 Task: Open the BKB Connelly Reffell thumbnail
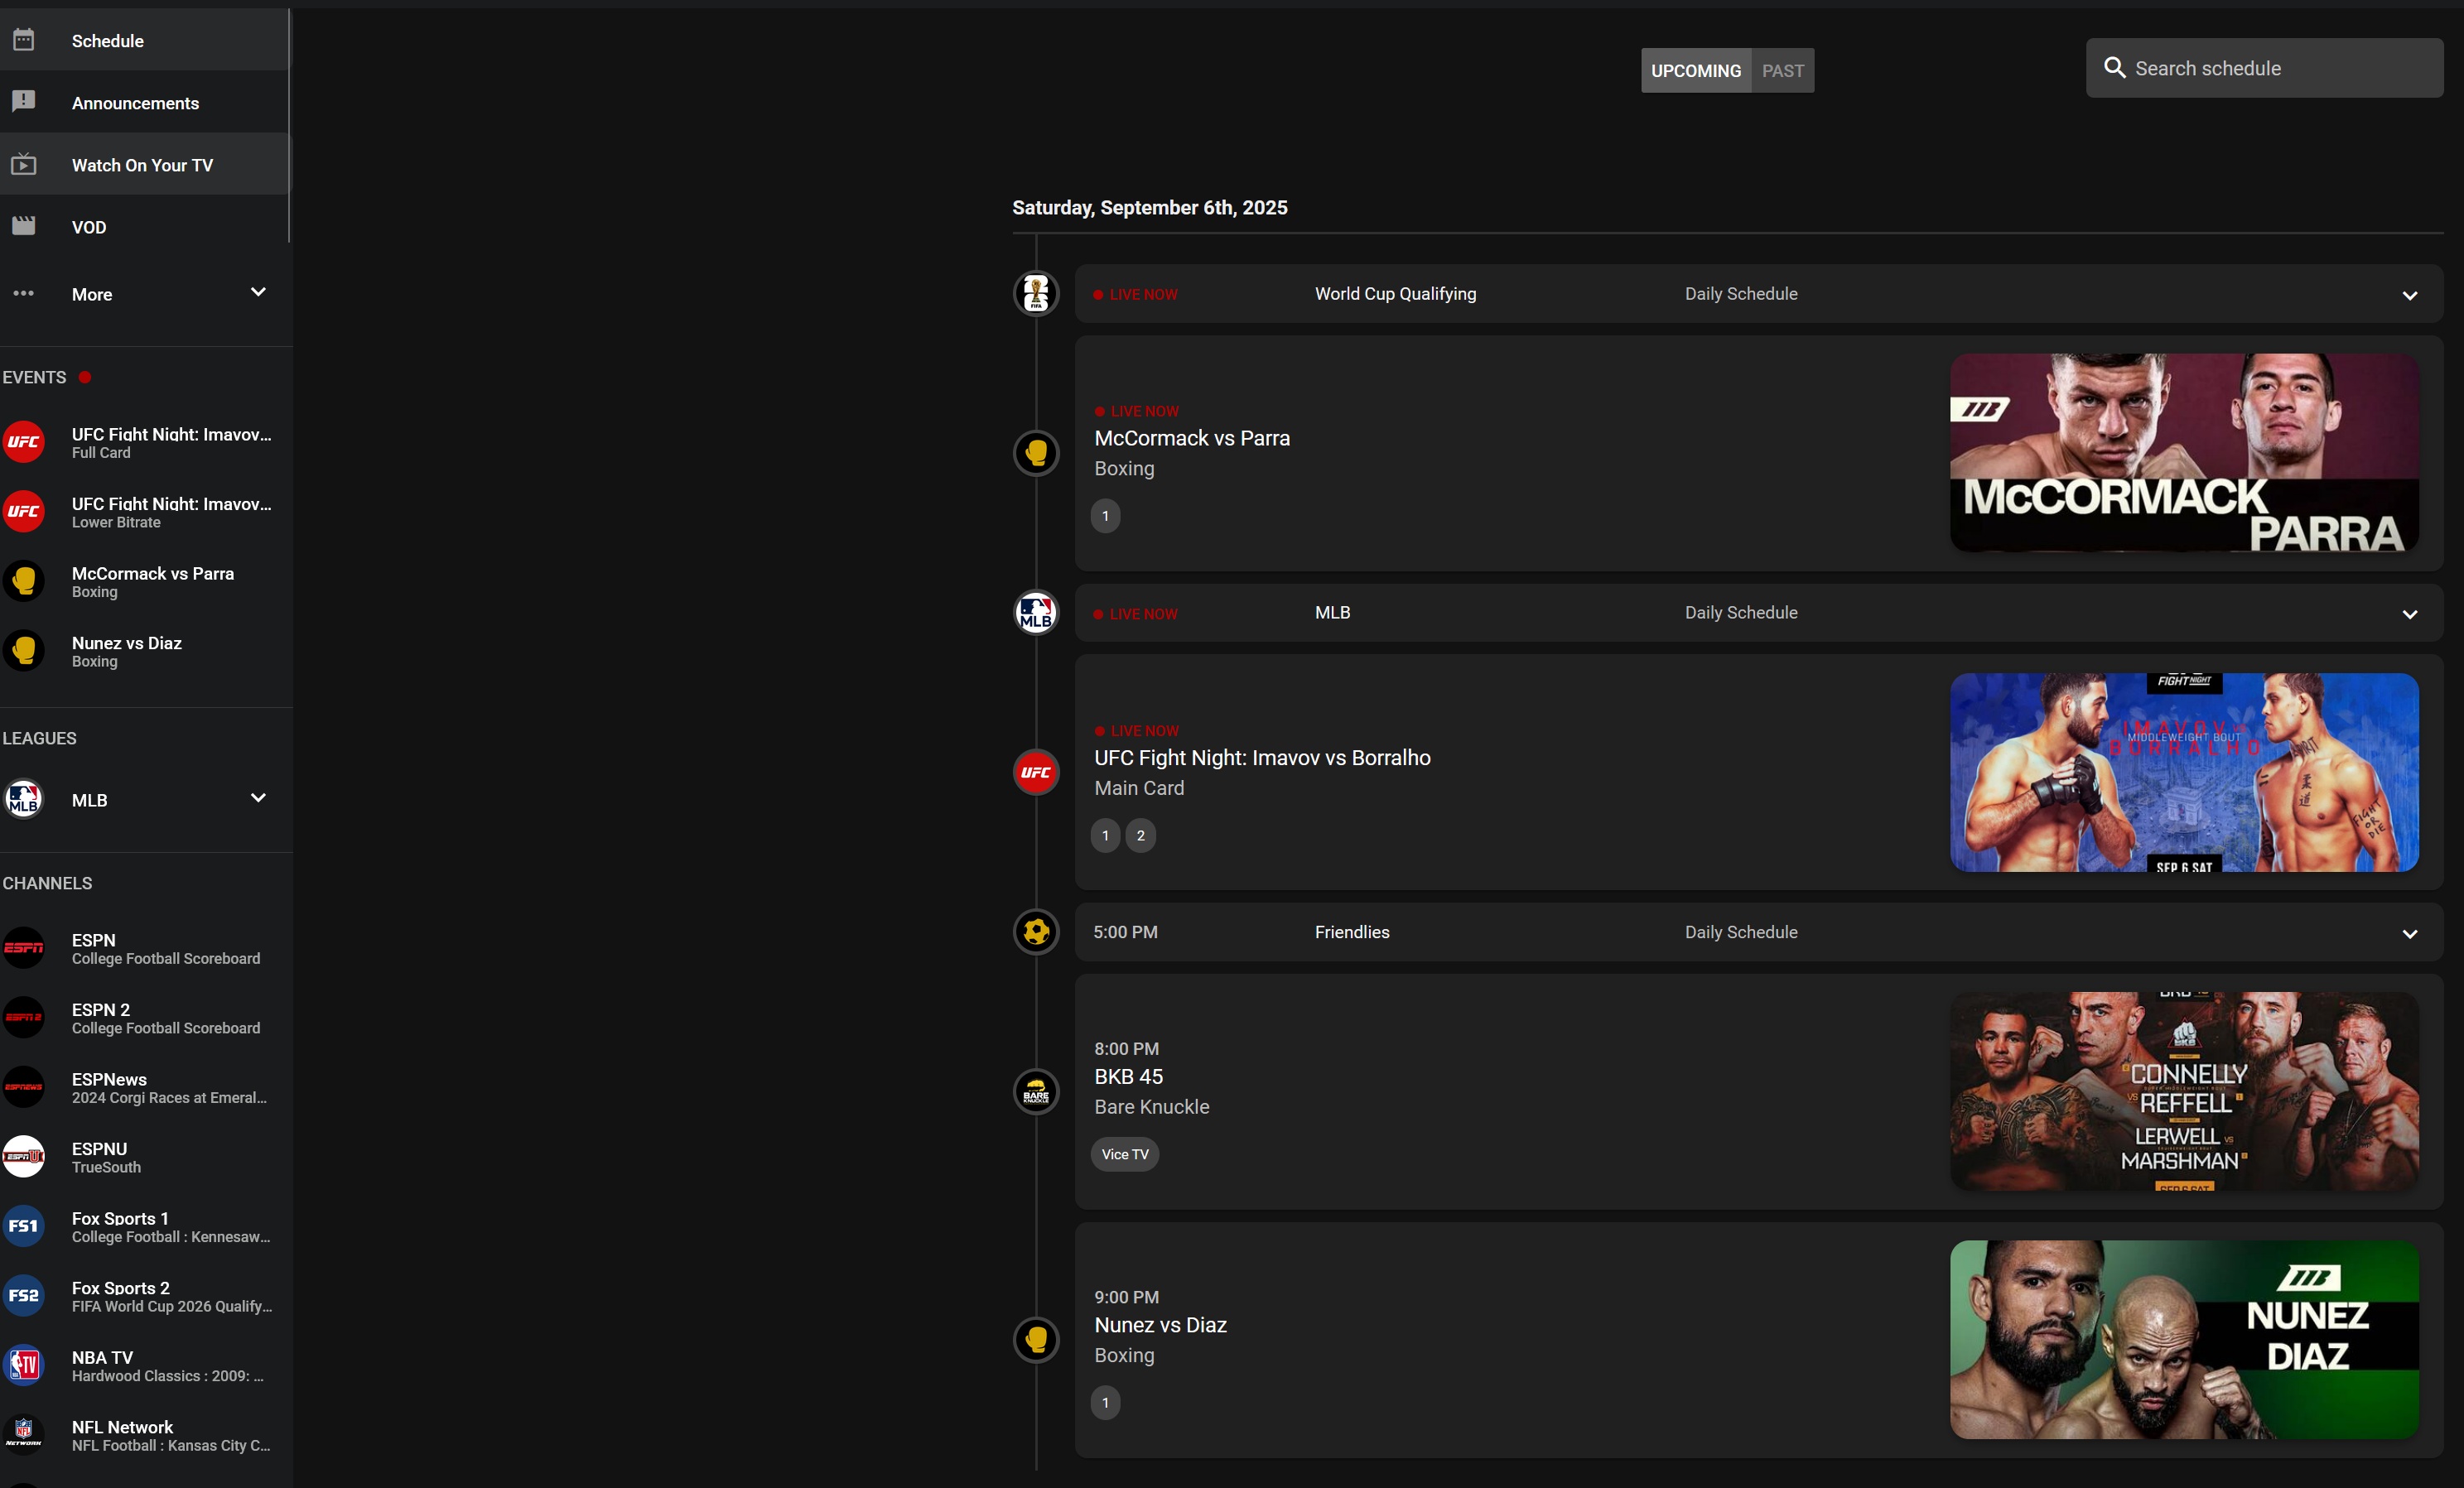2184,1091
